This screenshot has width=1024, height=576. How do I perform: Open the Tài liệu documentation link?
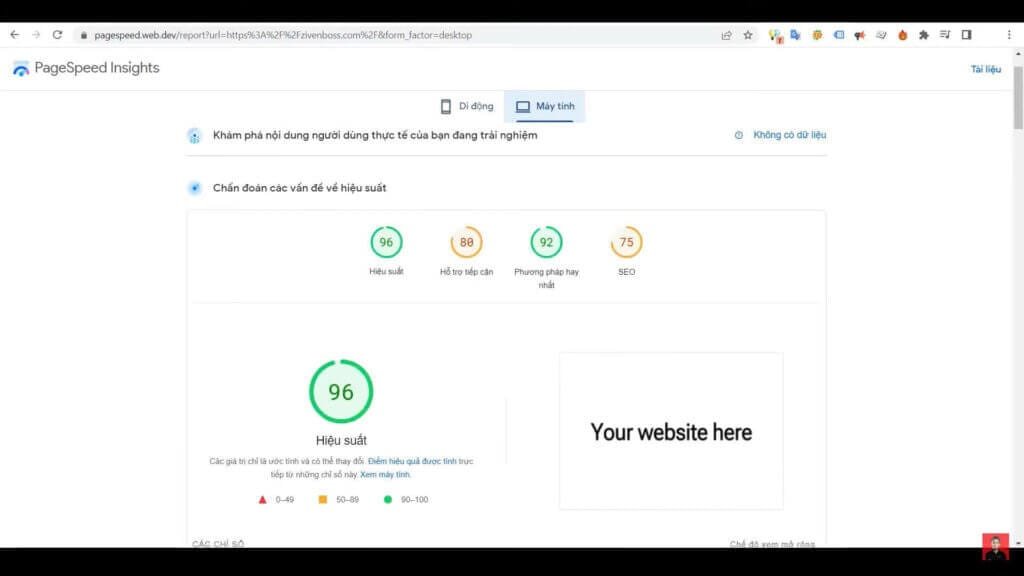[985, 69]
